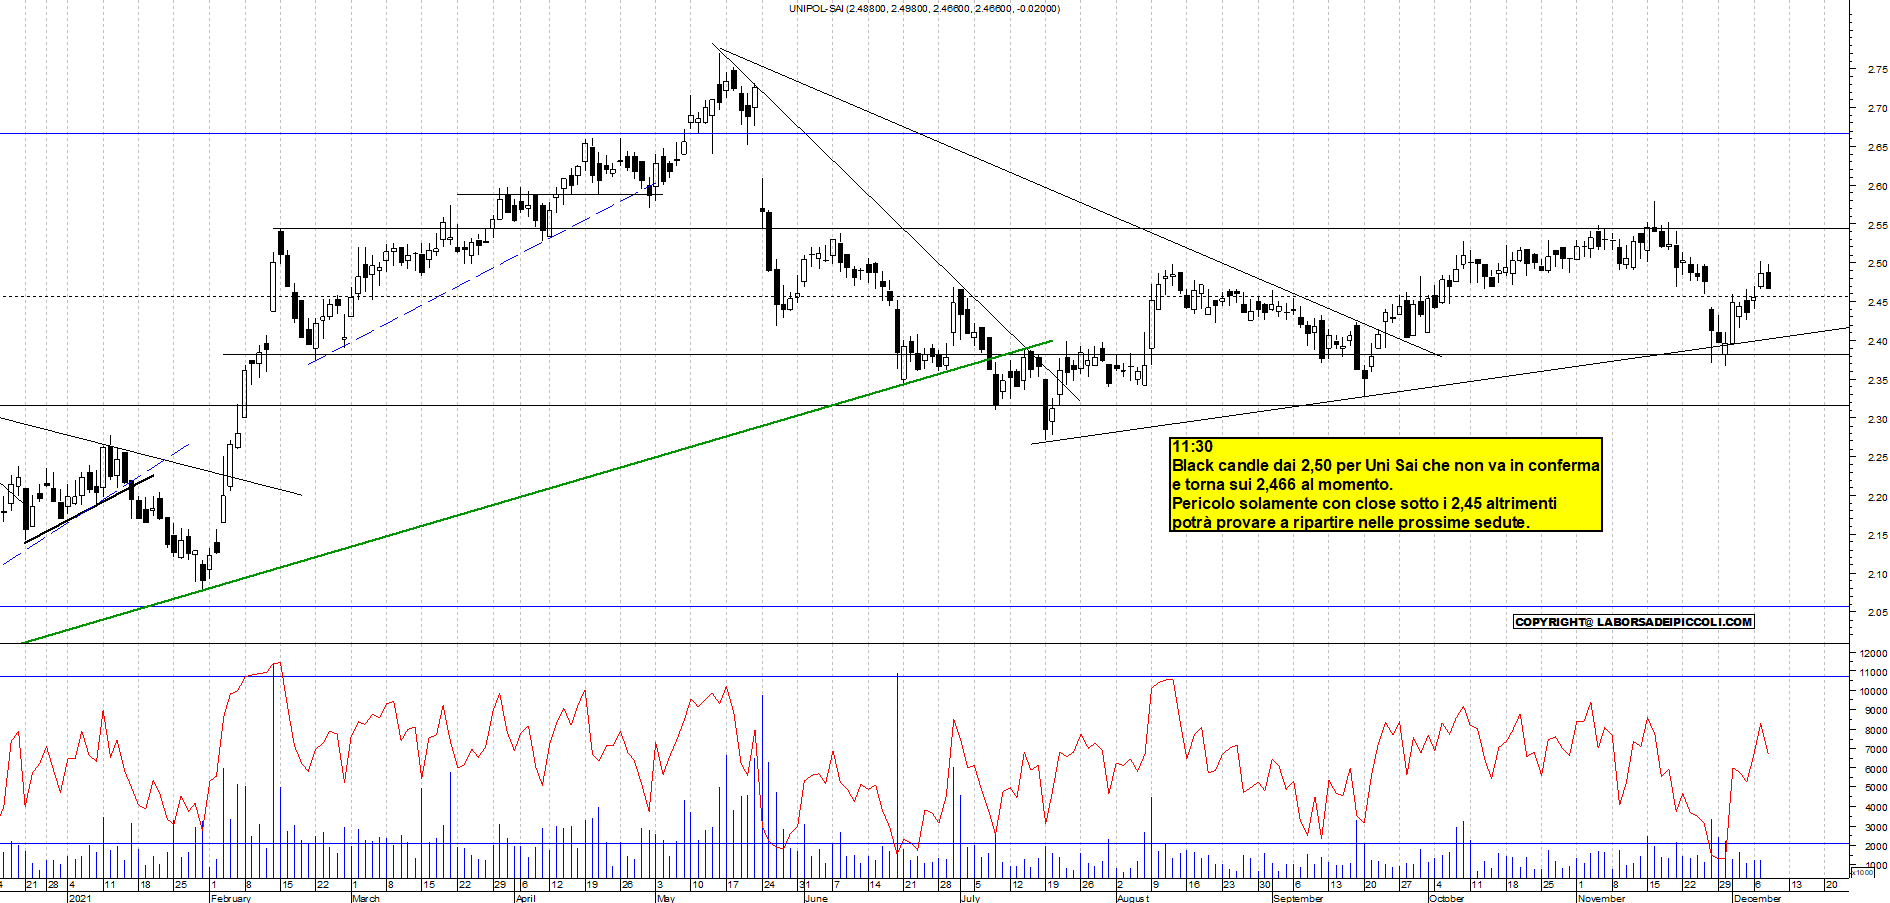Click the 2.50 price axis label

(x=1877, y=264)
